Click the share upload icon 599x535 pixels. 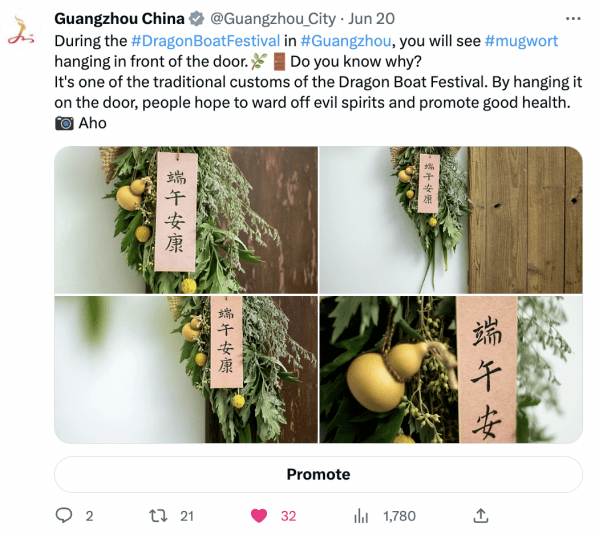[481, 516]
